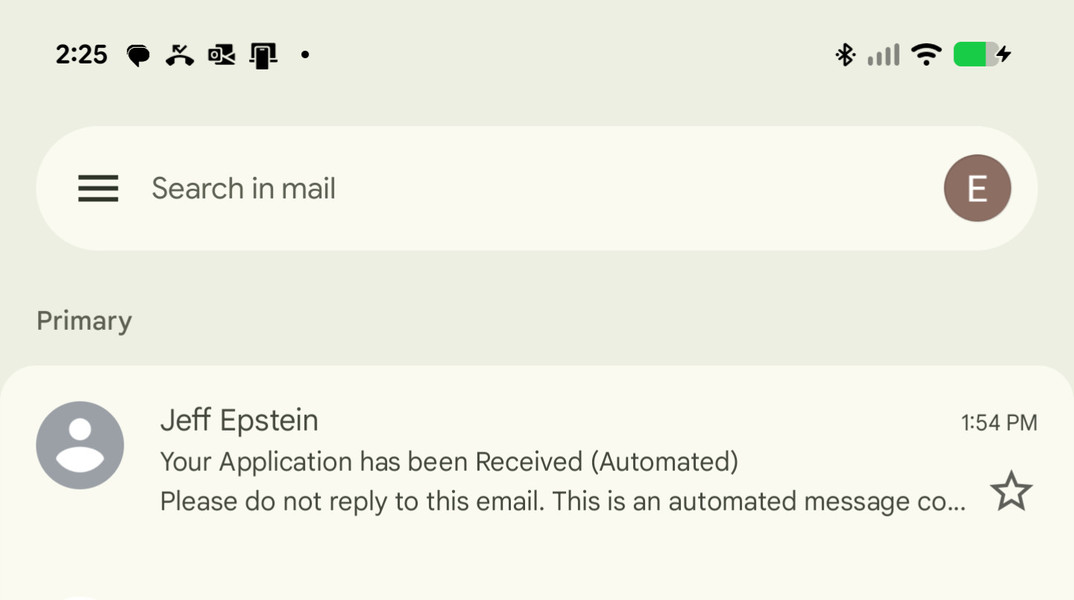
Task: Tap the Primary inbox category label
Action: [84, 321]
